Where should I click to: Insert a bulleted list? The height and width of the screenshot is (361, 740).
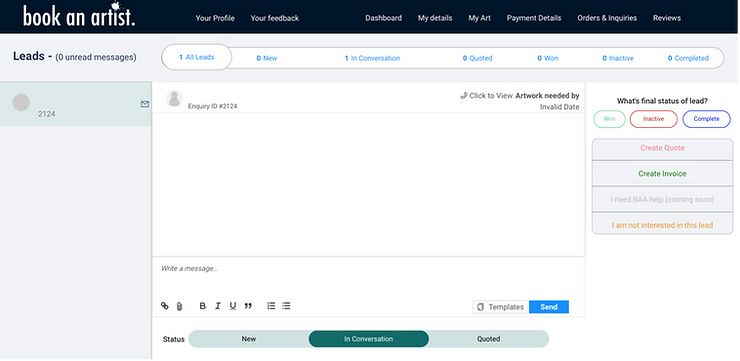286,306
